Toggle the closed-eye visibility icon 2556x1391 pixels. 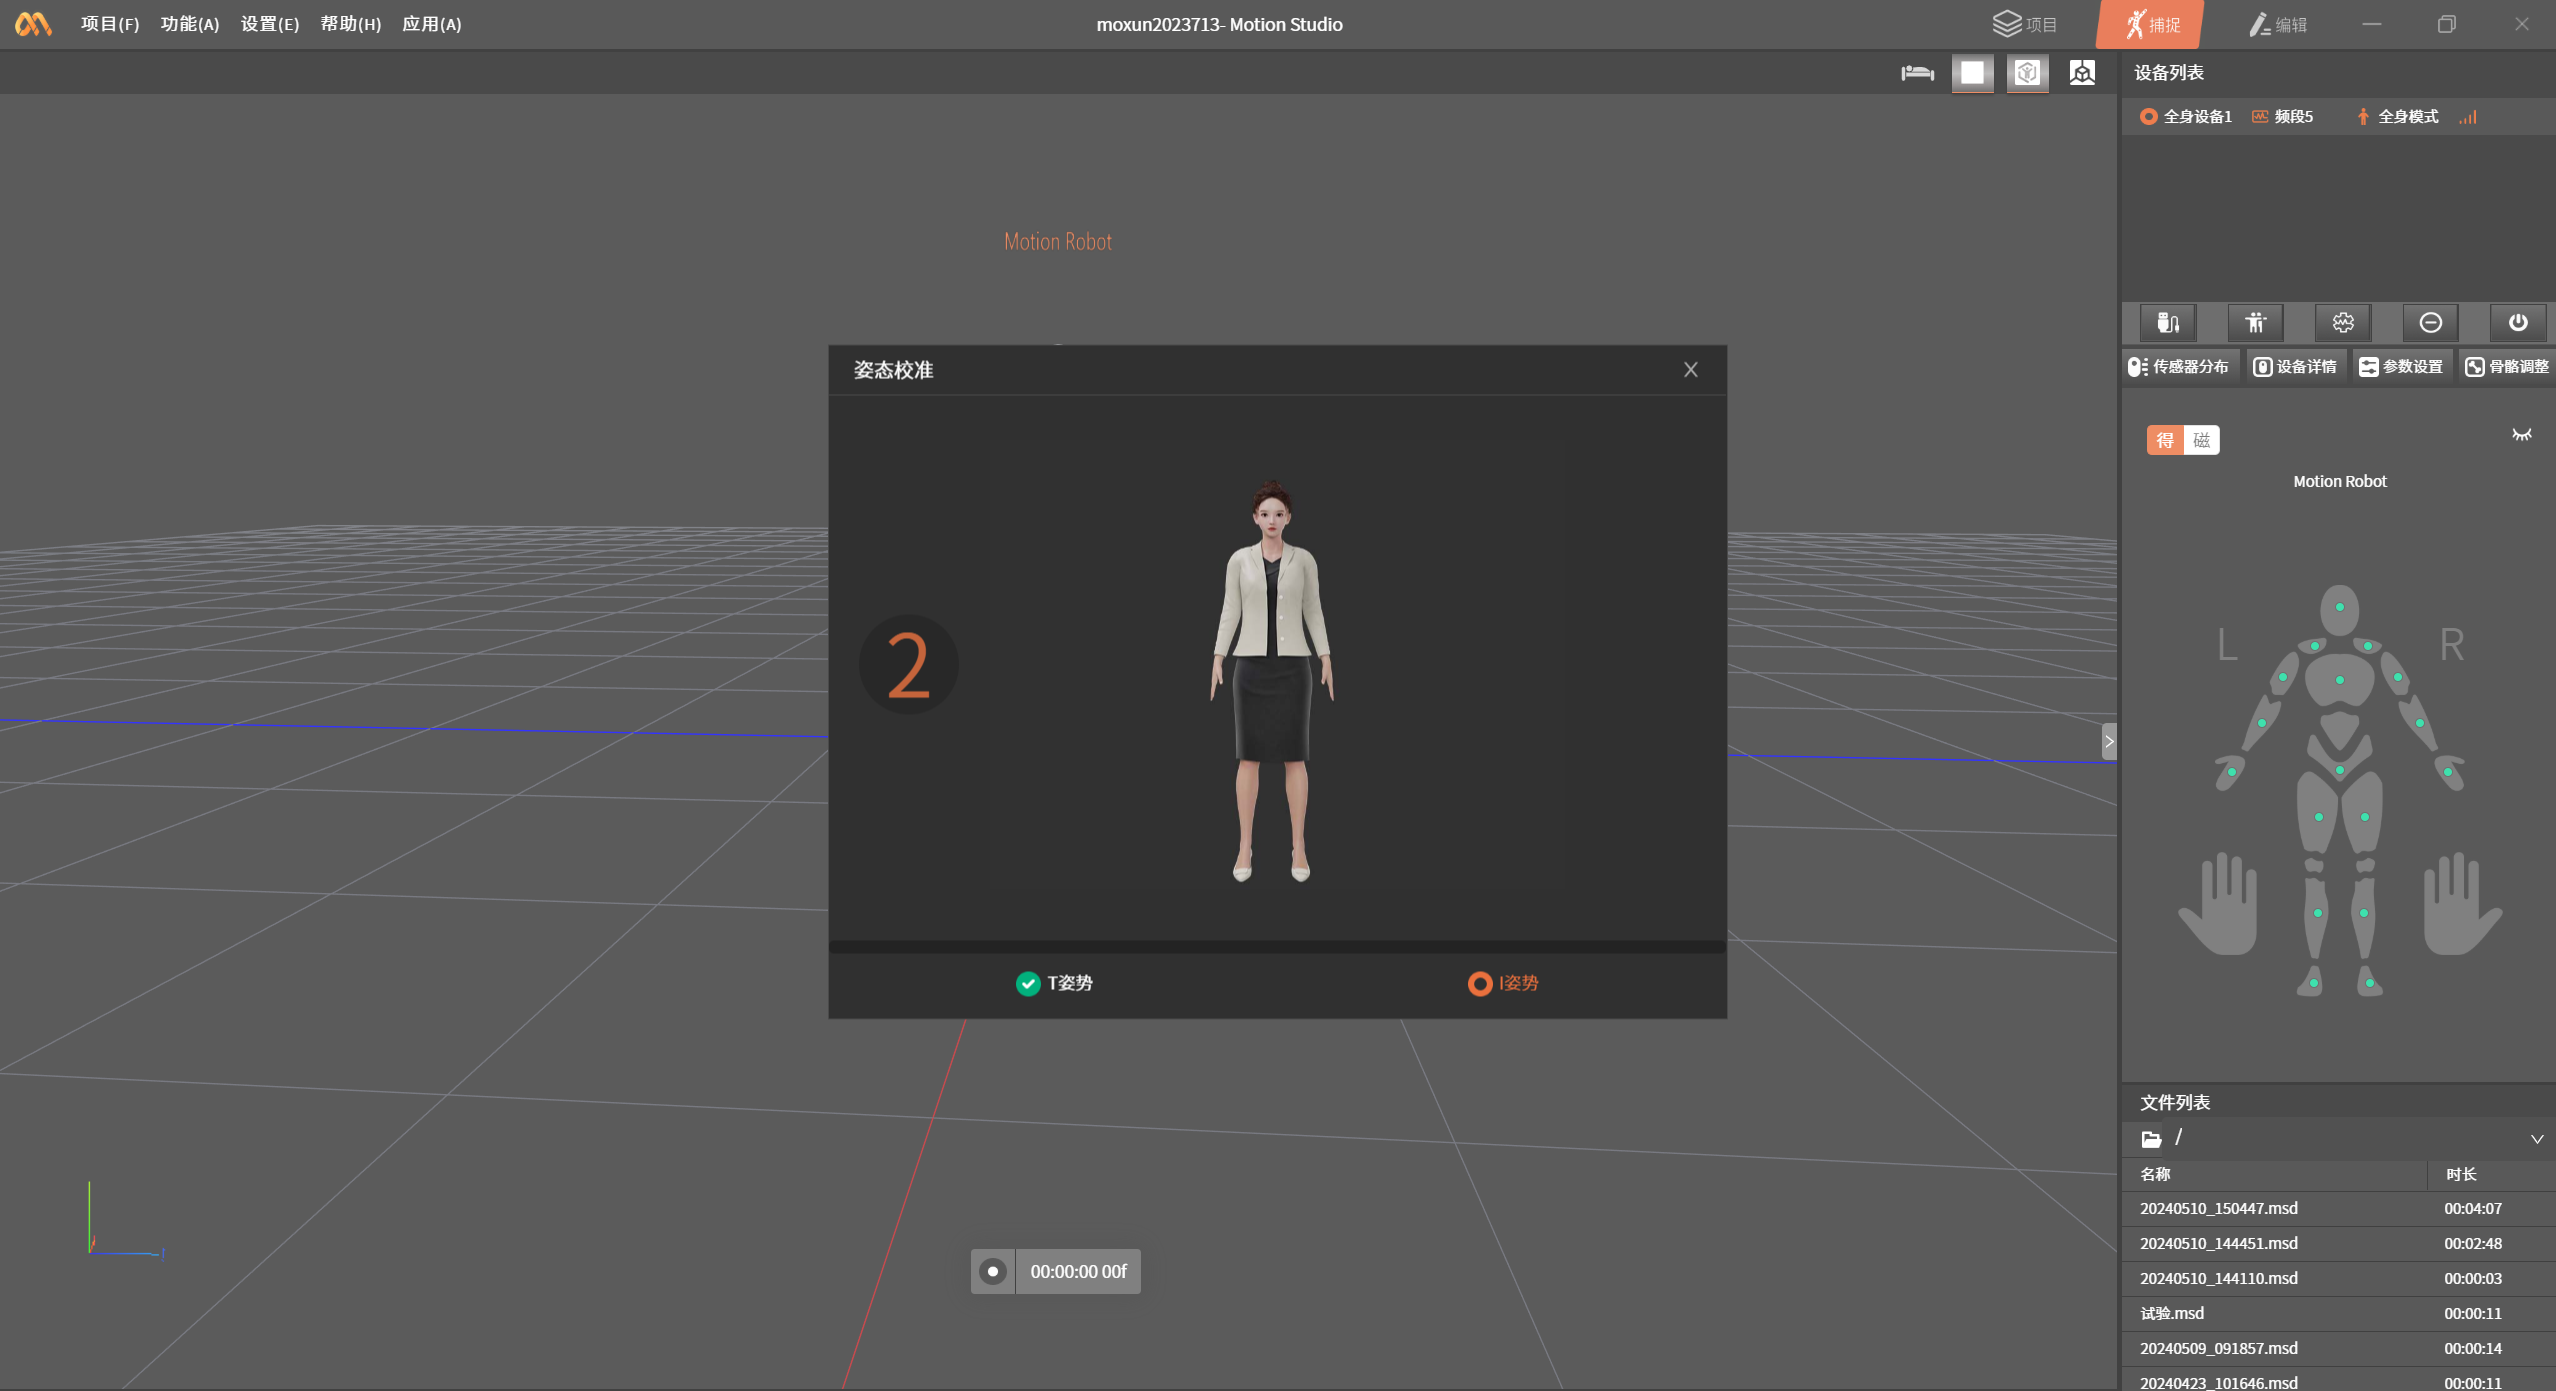coord(2521,435)
